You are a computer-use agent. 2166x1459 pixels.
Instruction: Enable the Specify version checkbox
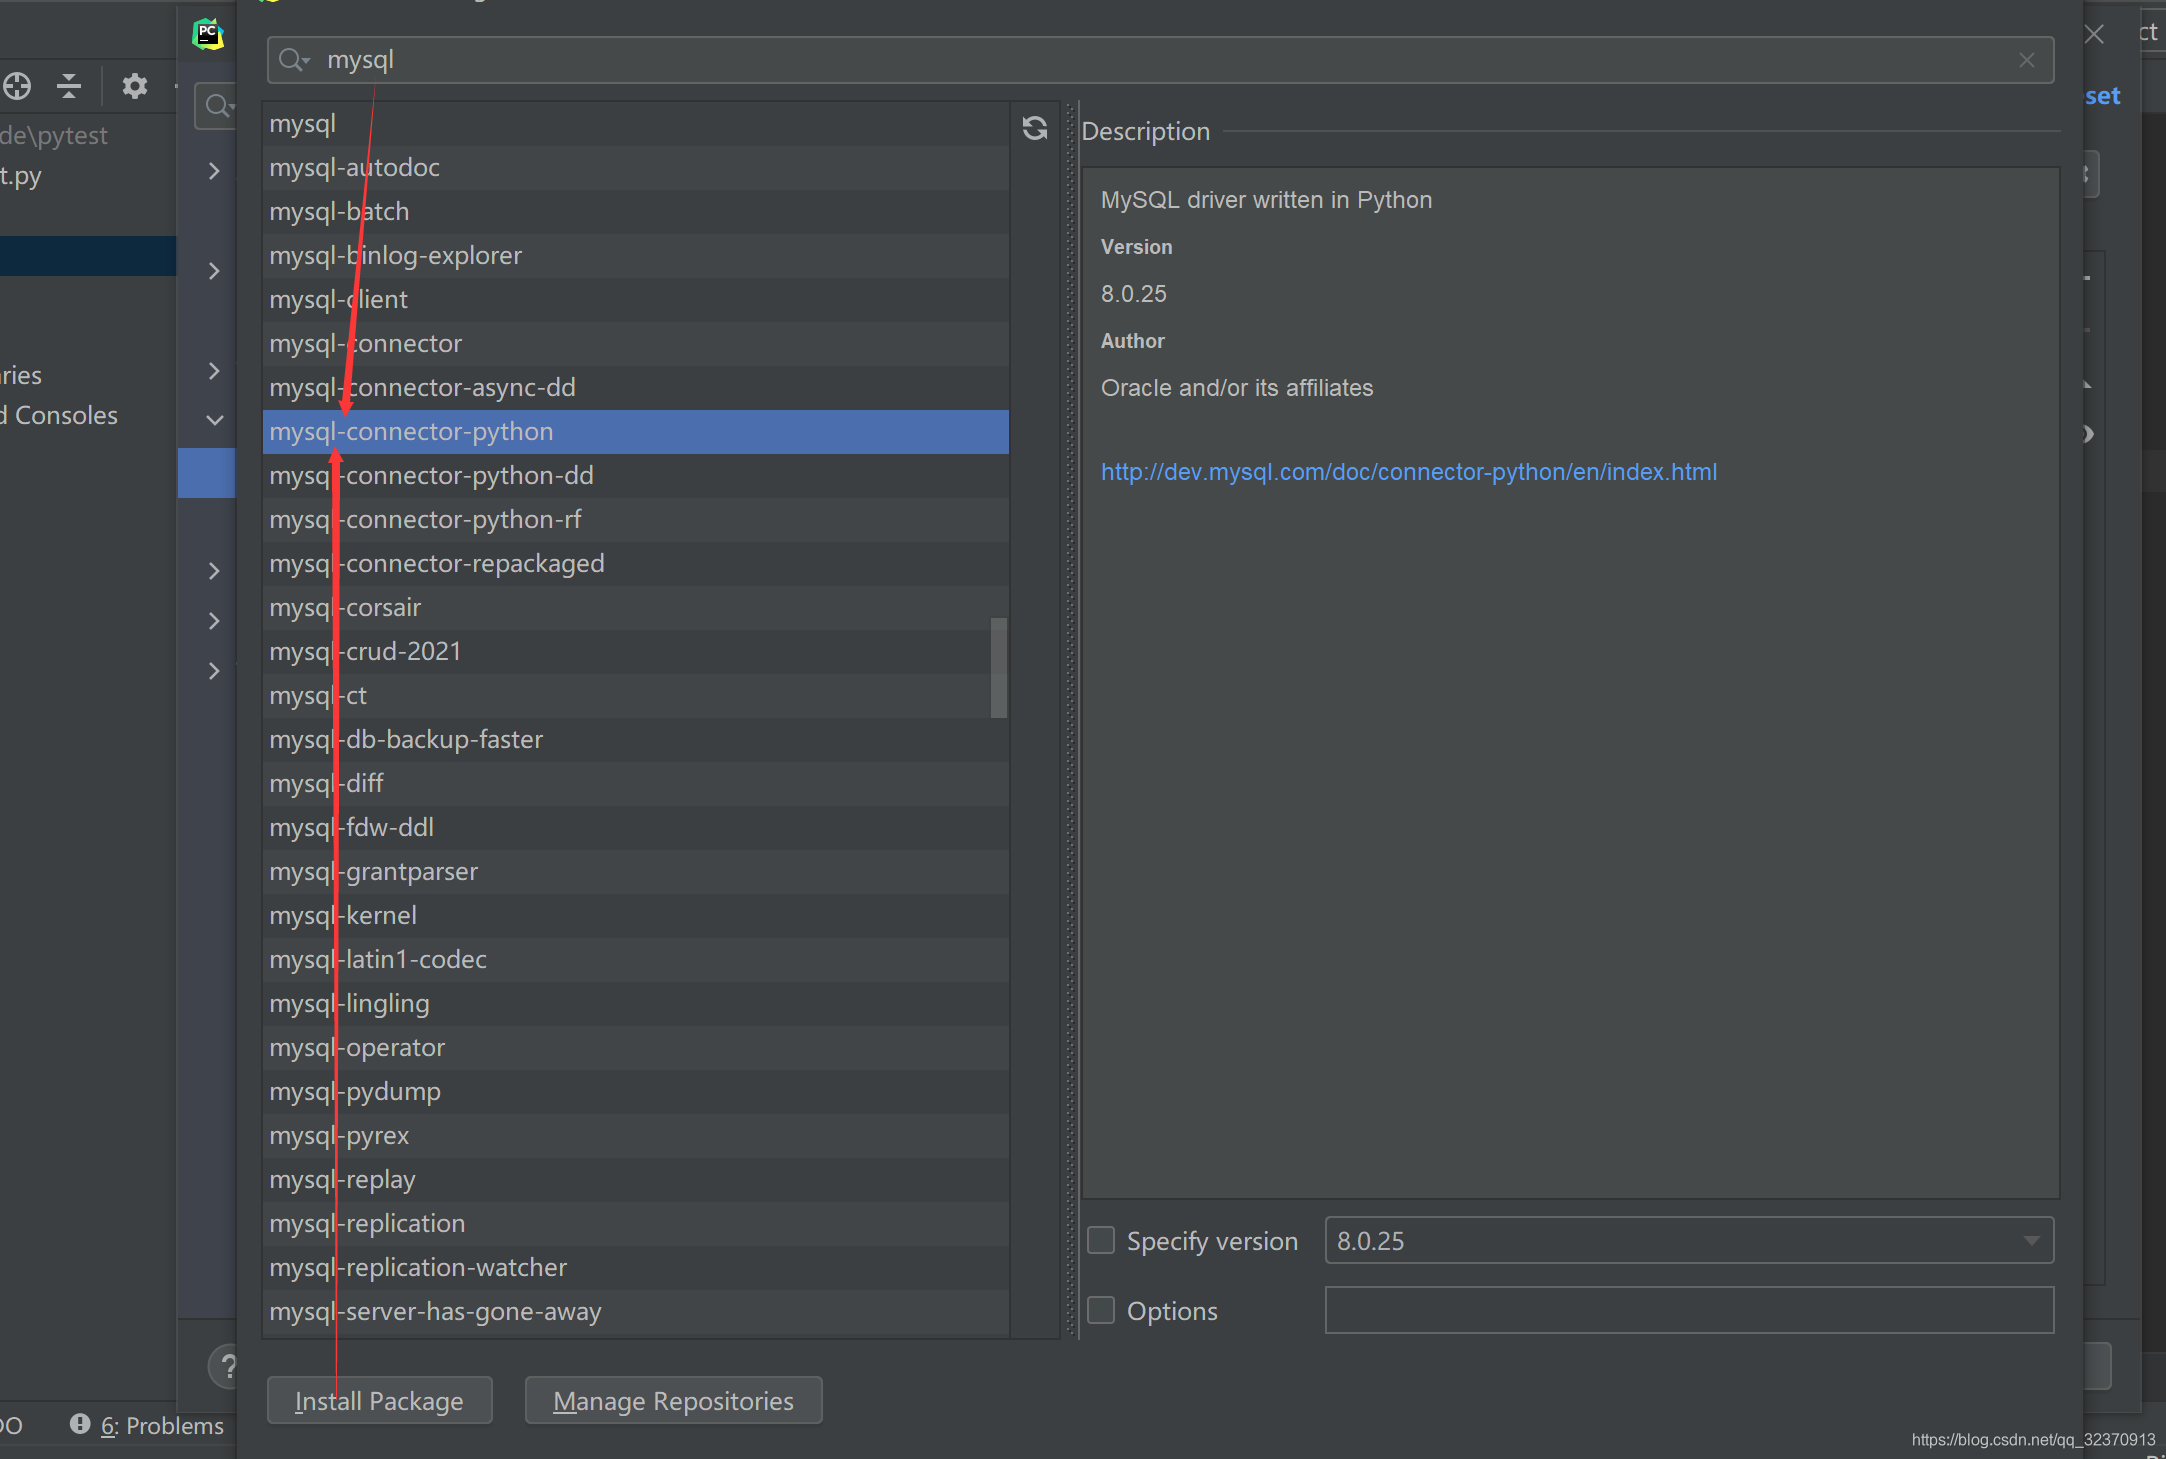pyautogui.click(x=1101, y=1240)
